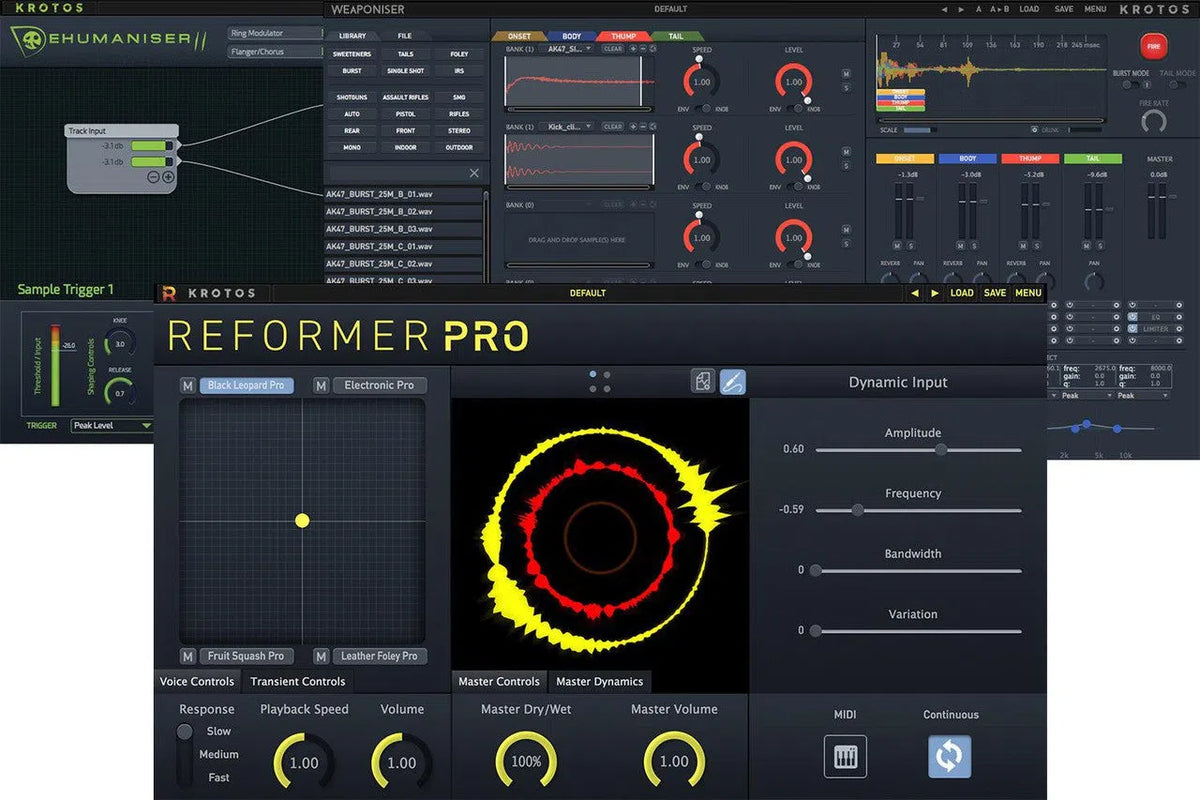Click the LOAD button in Reformer Pro

[x=962, y=293]
